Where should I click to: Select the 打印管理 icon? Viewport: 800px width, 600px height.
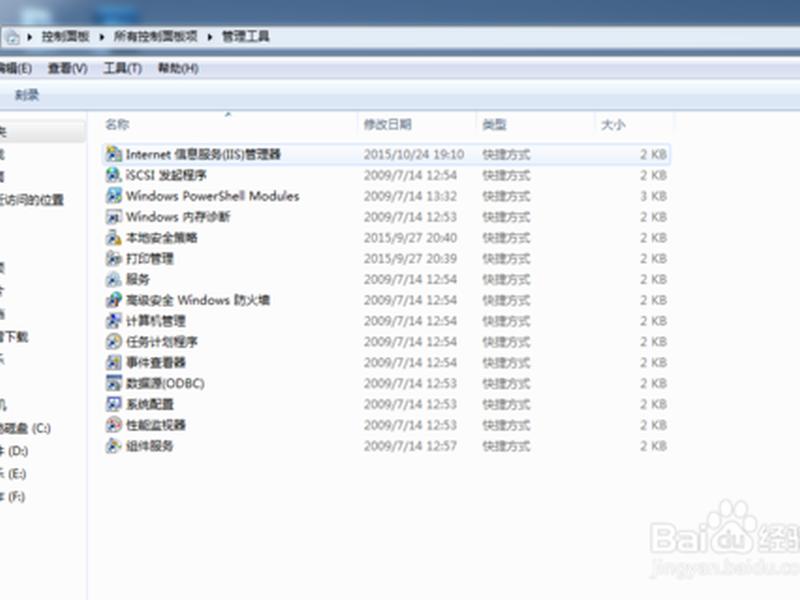[113, 258]
